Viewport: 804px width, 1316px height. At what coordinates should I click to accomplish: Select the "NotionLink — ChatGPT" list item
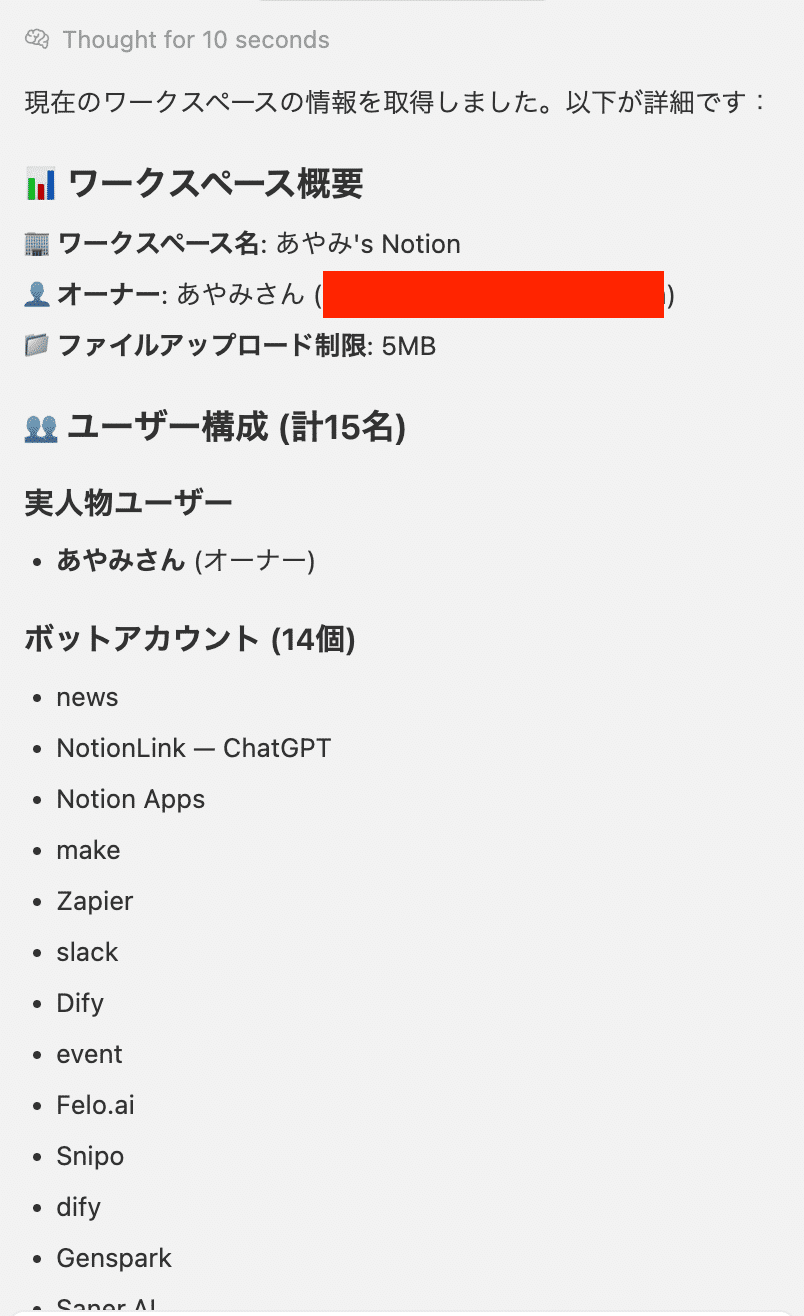click(x=193, y=748)
